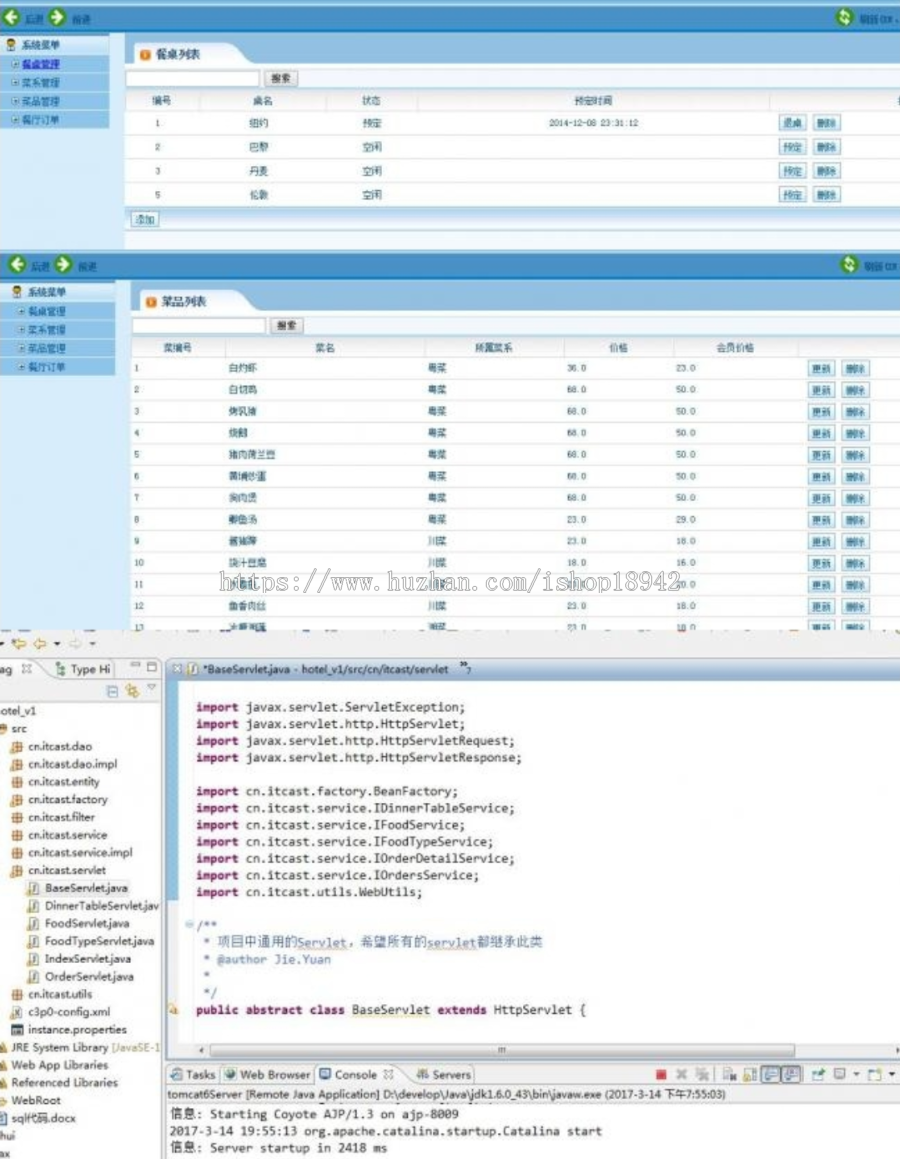Click the 添加 button below the table list
Viewport: 900px width, 1159px height.
(142, 218)
